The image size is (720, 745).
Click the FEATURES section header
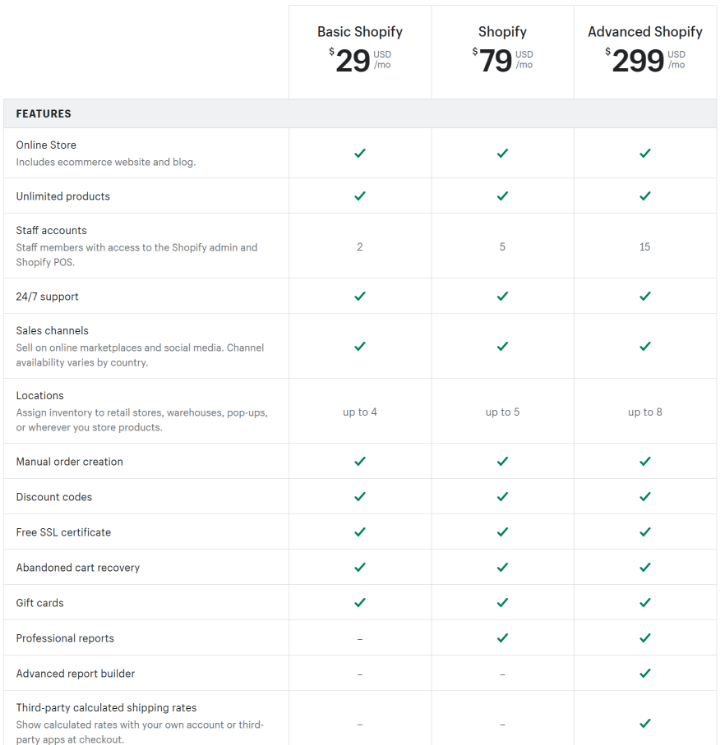click(44, 114)
